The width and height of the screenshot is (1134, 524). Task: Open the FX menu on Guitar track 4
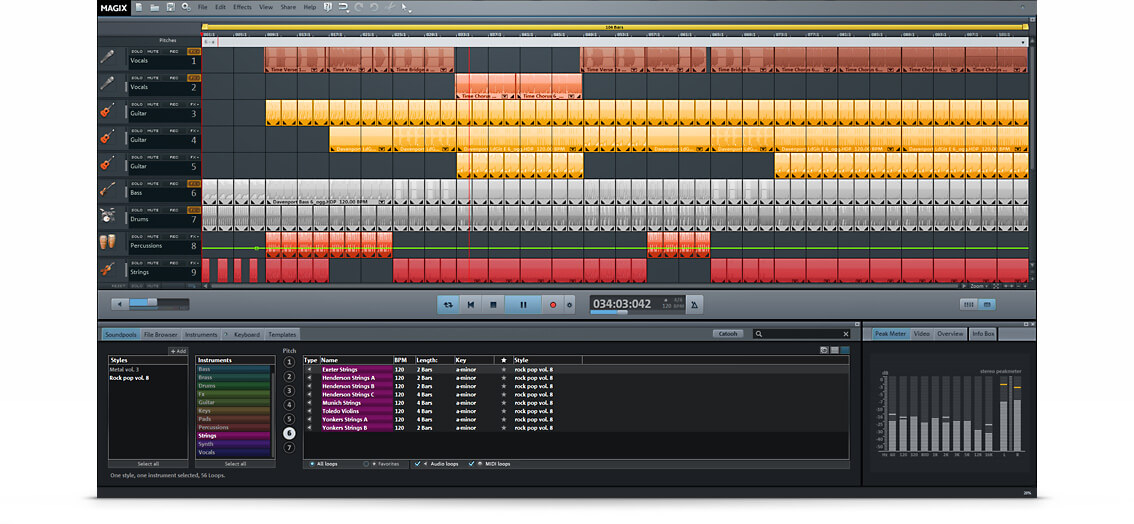(x=193, y=131)
